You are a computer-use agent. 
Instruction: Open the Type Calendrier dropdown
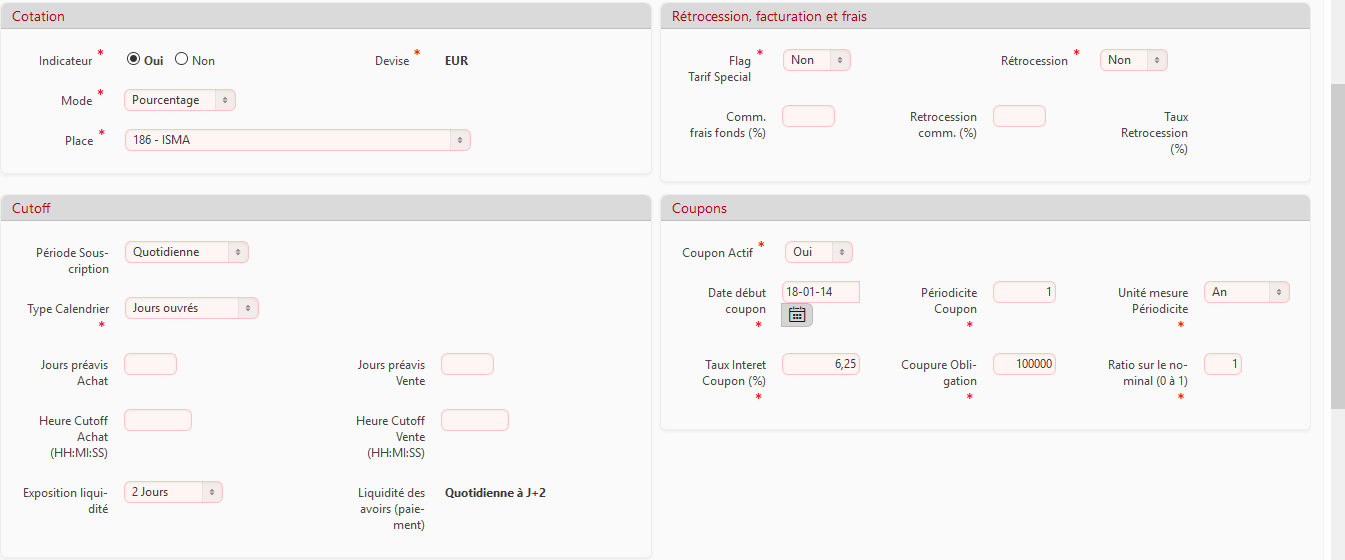point(191,308)
